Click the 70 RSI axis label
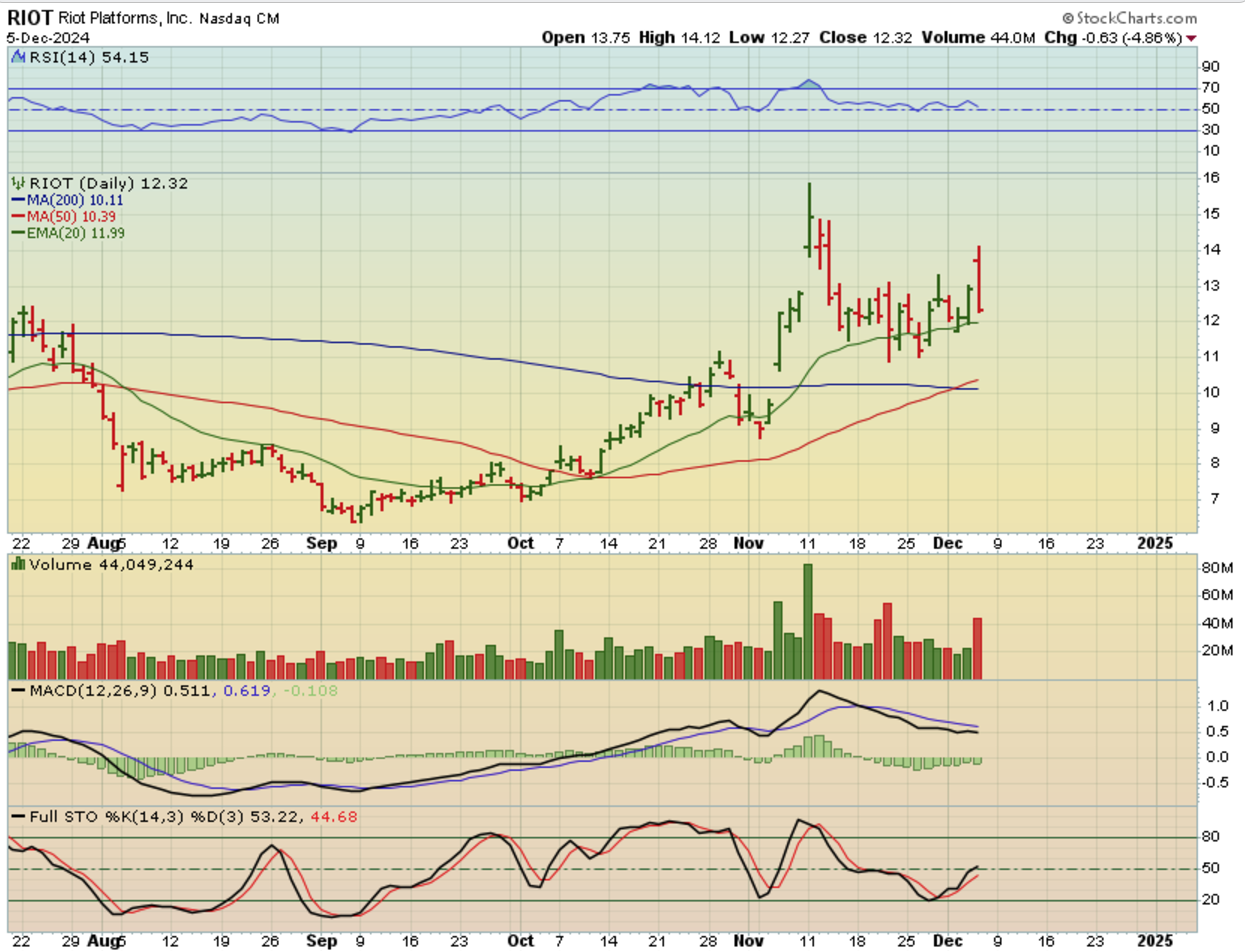 pyautogui.click(x=1210, y=88)
